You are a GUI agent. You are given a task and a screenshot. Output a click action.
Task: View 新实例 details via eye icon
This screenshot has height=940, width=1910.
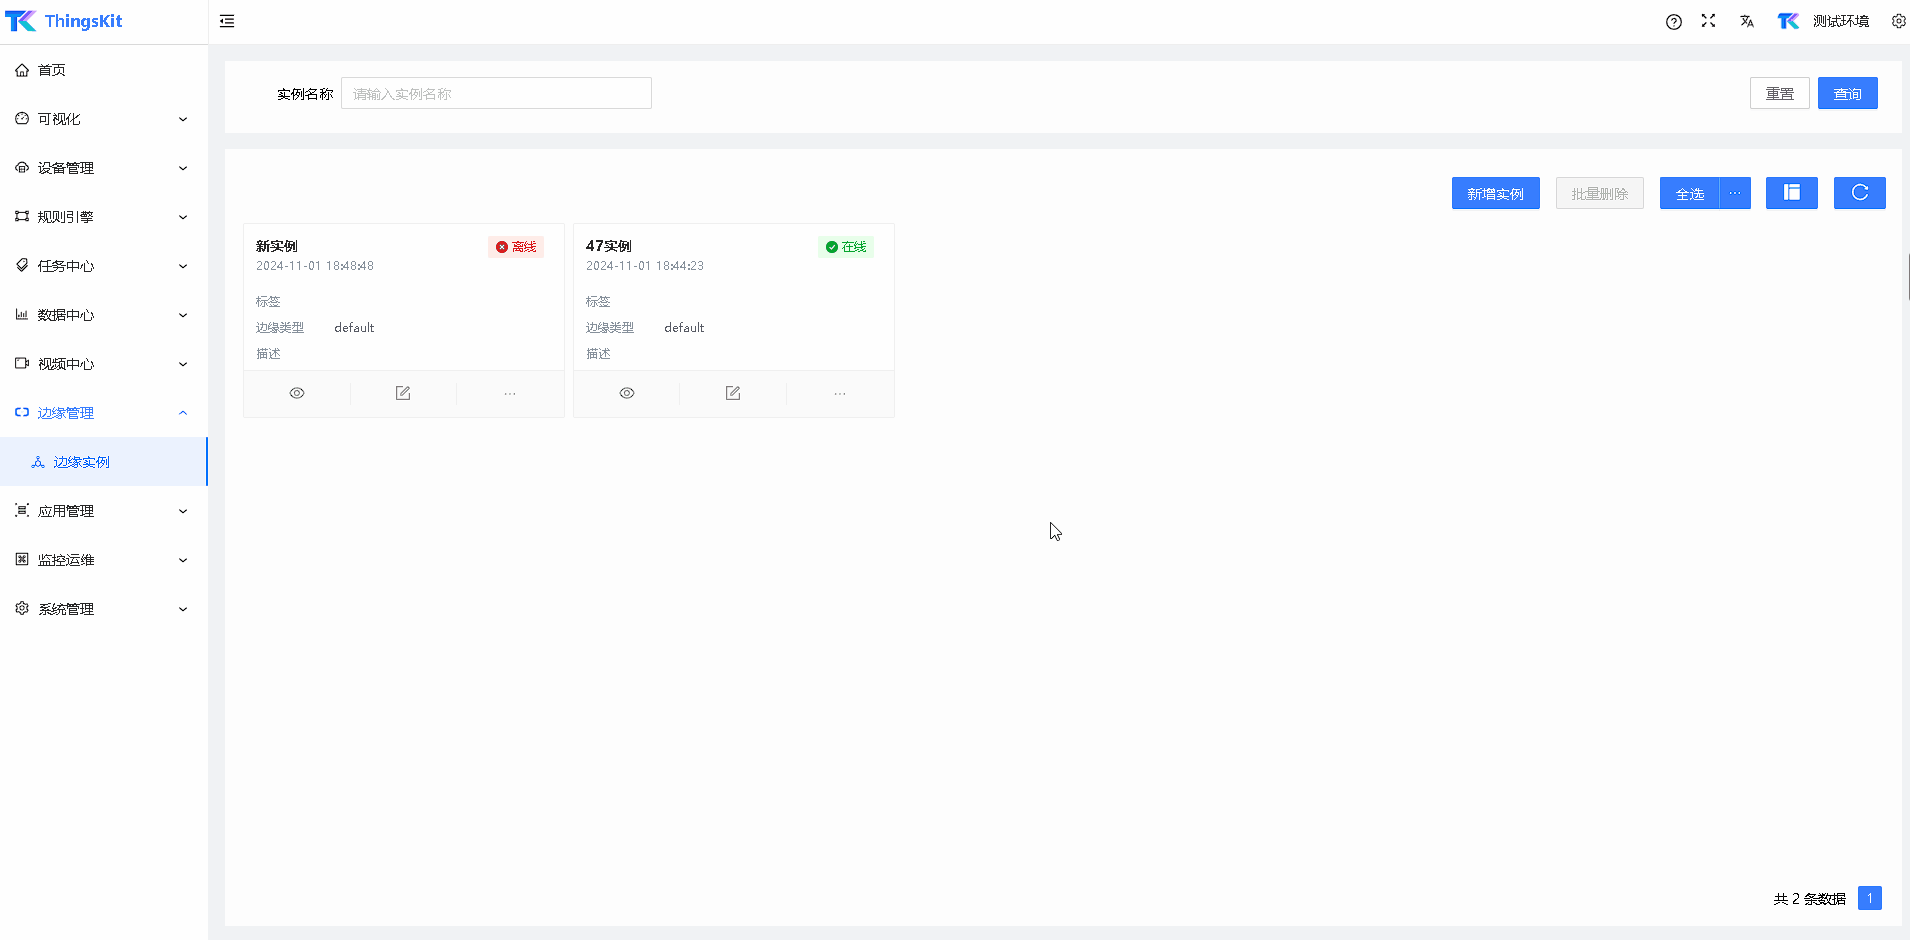click(x=297, y=393)
